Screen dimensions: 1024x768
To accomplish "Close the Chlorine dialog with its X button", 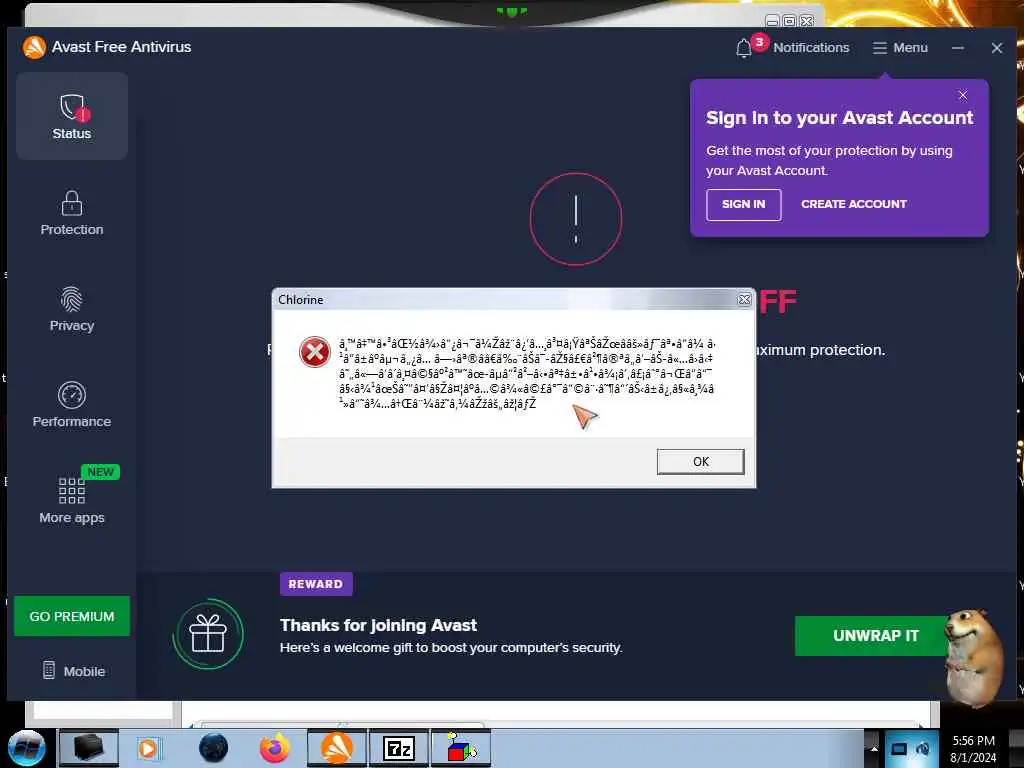I will click(744, 300).
